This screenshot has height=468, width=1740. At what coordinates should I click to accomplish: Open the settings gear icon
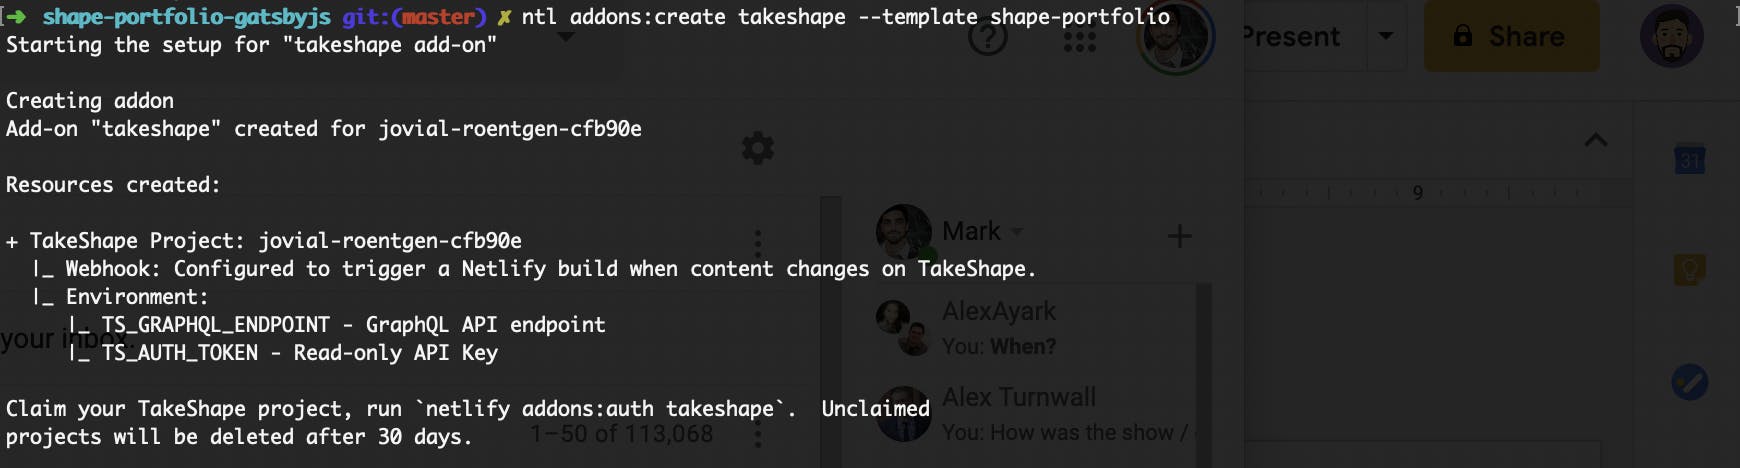pos(758,148)
